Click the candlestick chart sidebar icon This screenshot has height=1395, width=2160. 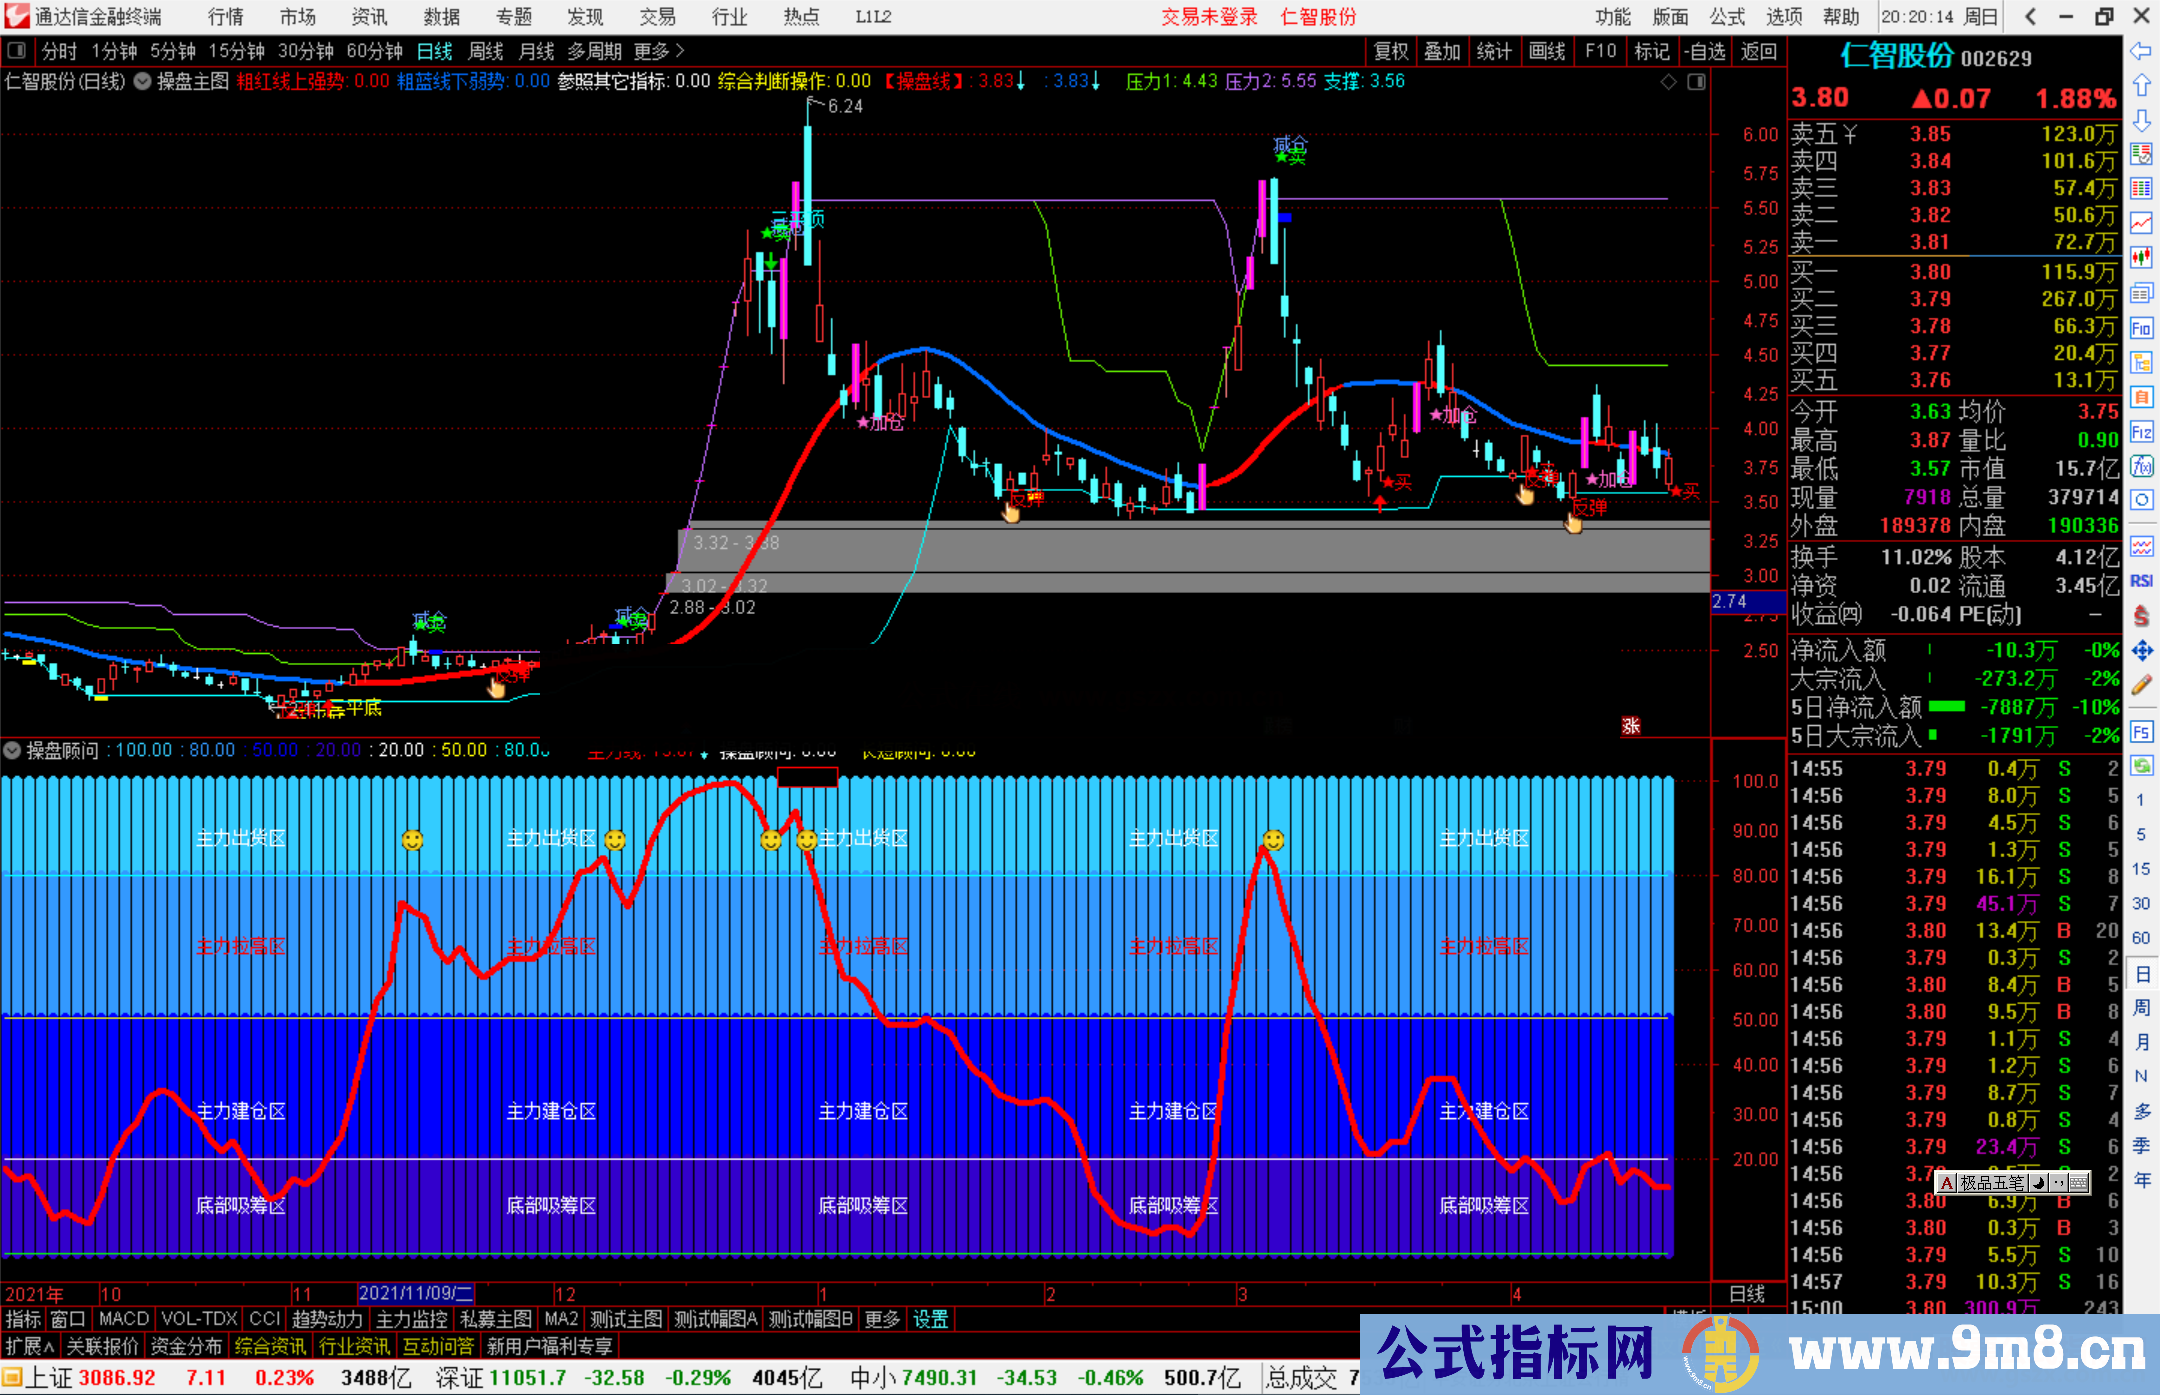click(x=2141, y=258)
